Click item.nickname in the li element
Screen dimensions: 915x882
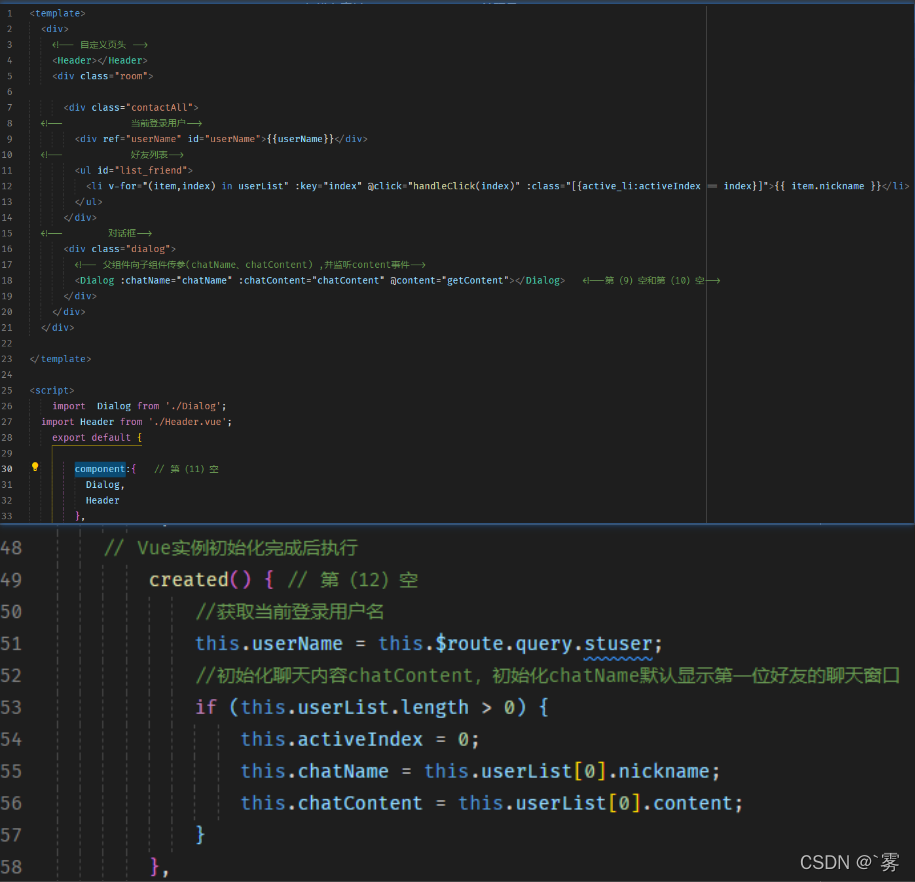tap(827, 186)
